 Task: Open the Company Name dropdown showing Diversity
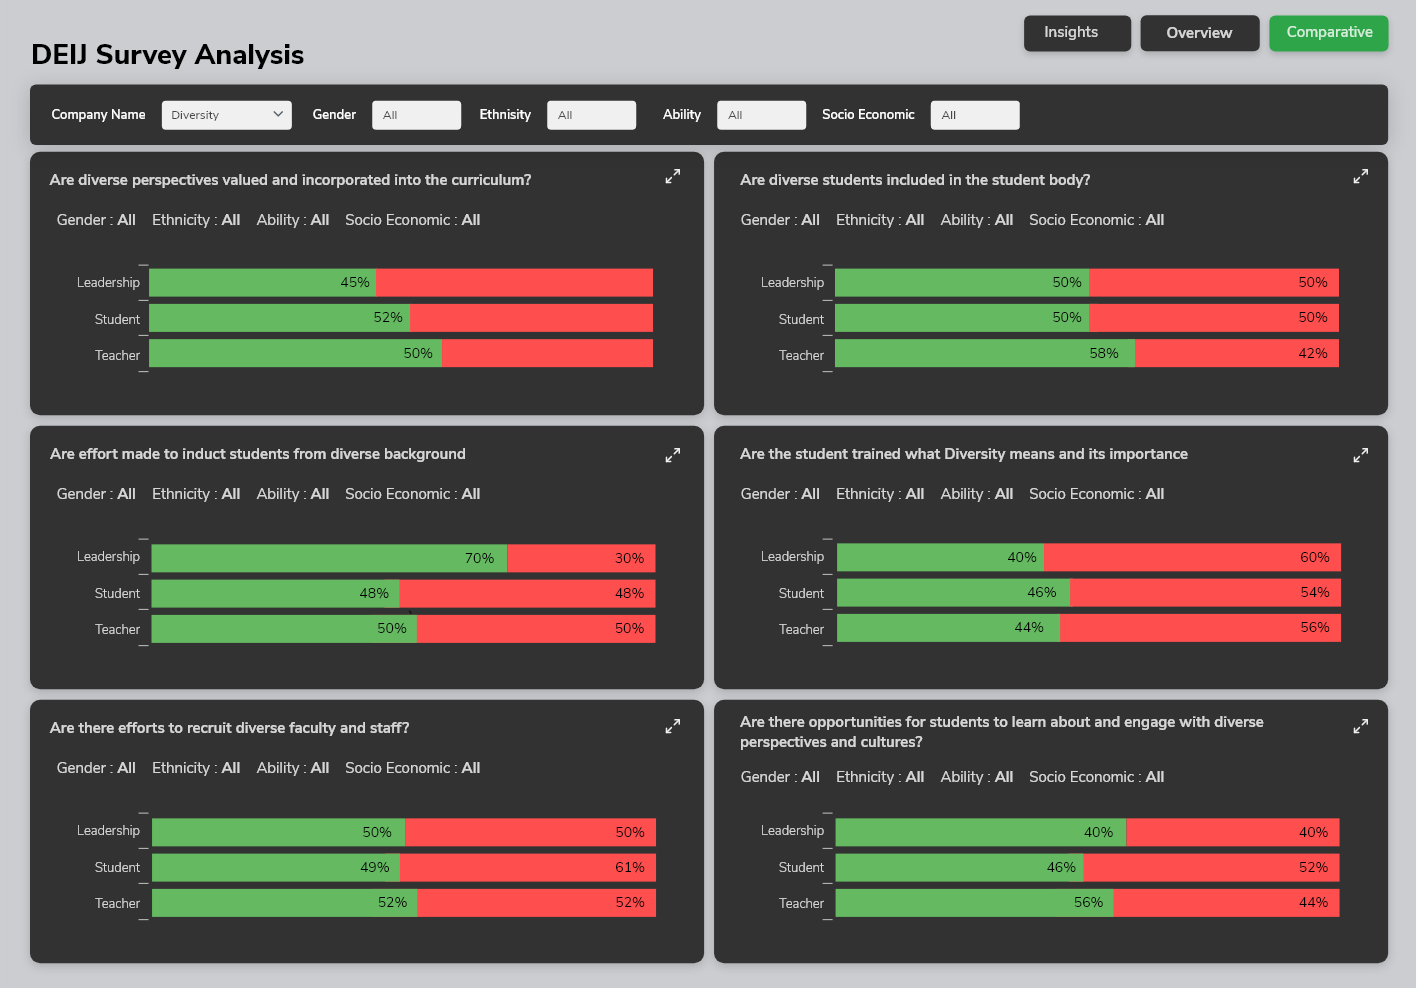click(x=227, y=115)
